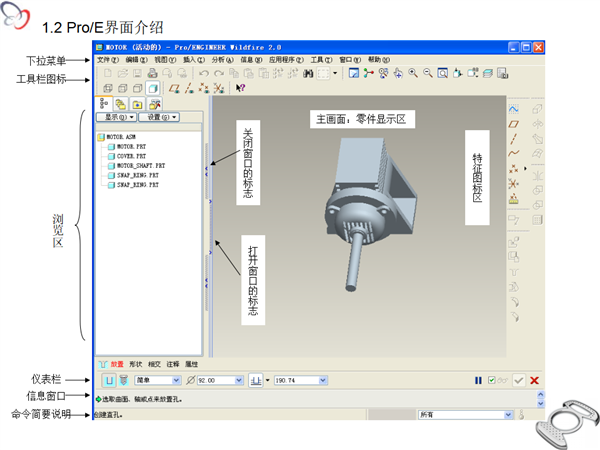Open the 编辑 (Edit) menu

tap(137, 60)
